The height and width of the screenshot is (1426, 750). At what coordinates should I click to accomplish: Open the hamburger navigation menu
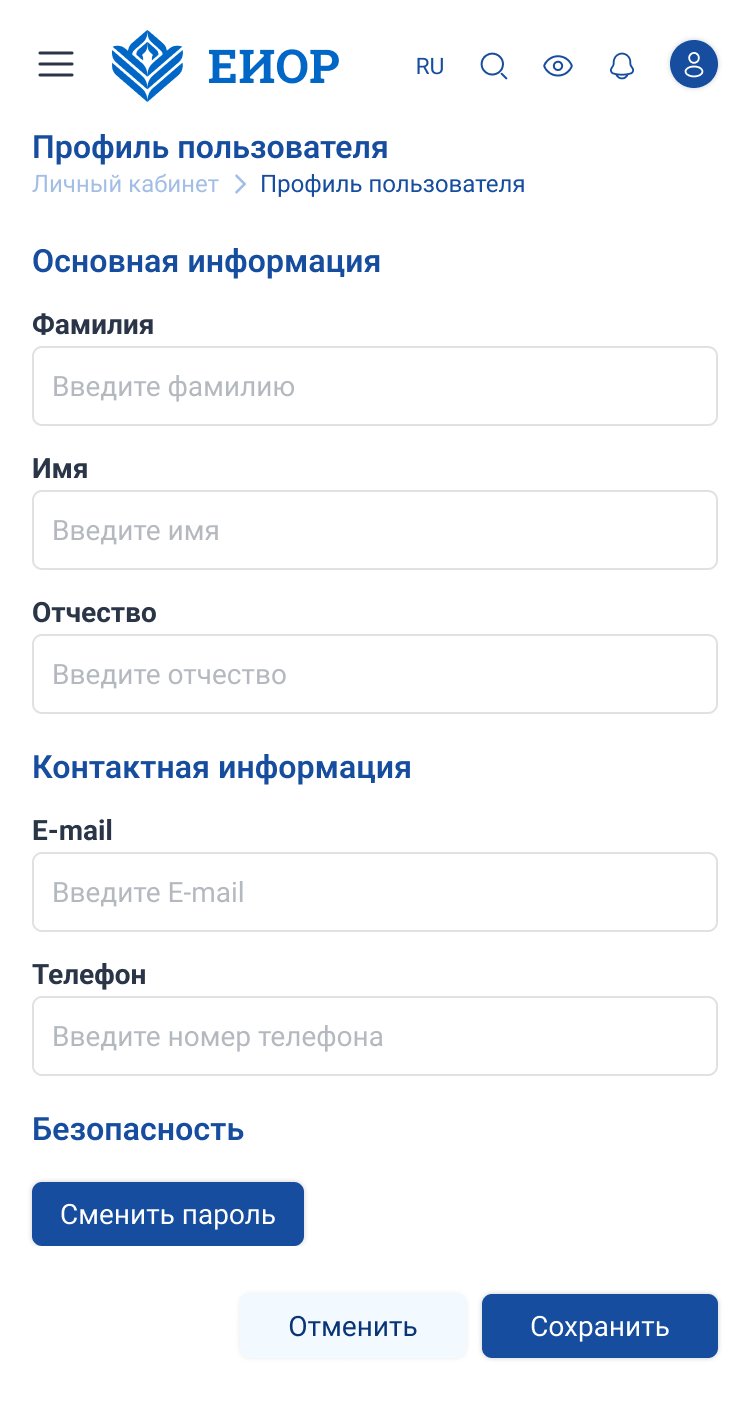tap(56, 65)
